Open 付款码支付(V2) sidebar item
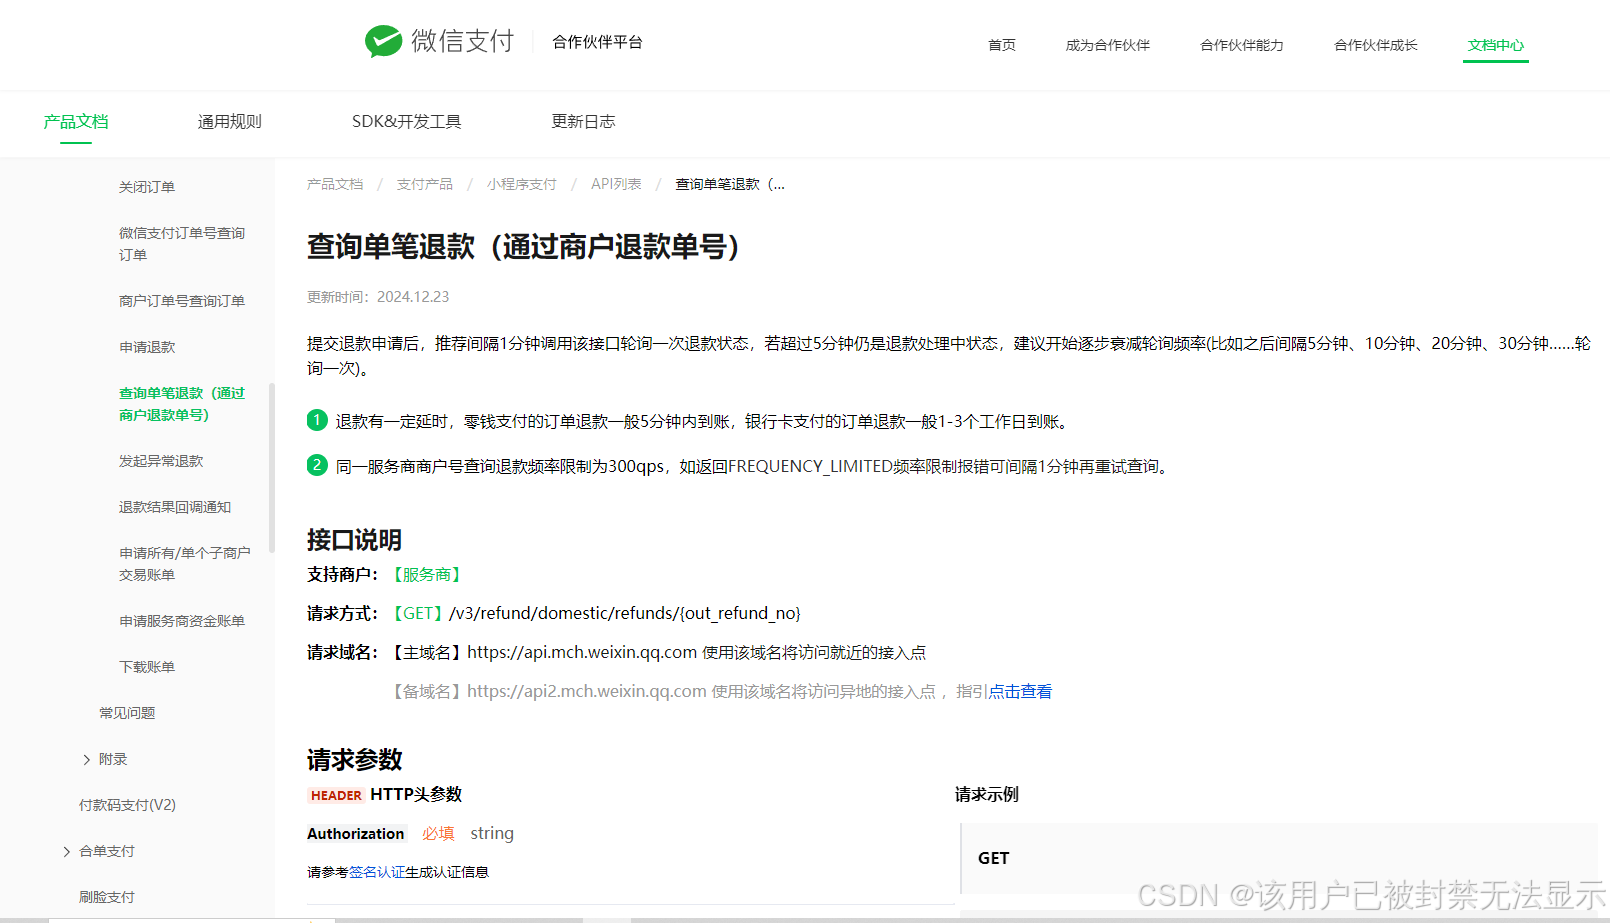1610x923 pixels. click(x=127, y=805)
